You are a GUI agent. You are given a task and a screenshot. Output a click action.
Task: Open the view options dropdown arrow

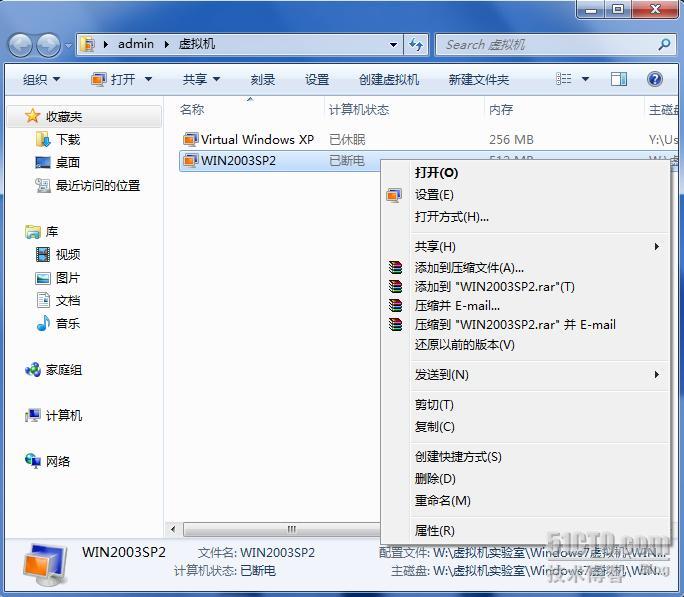(585, 79)
